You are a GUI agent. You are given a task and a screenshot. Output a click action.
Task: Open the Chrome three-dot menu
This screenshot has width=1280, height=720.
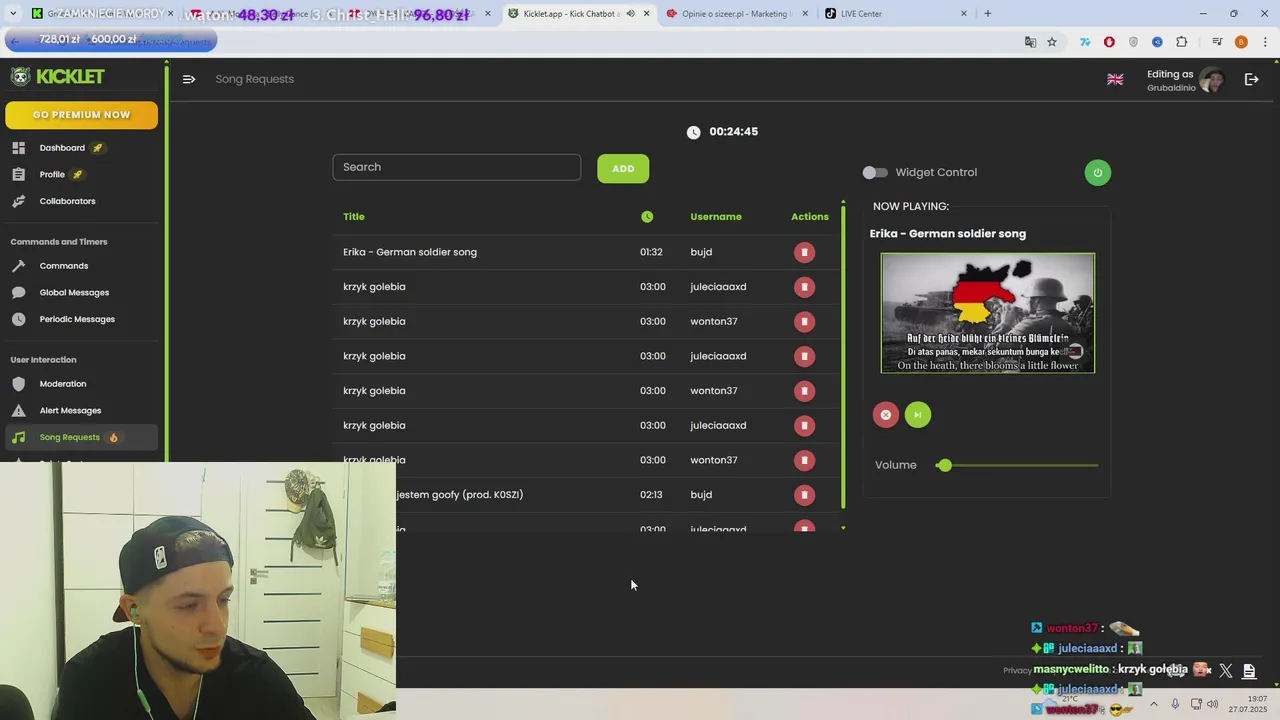click(x=1263, y=42)
